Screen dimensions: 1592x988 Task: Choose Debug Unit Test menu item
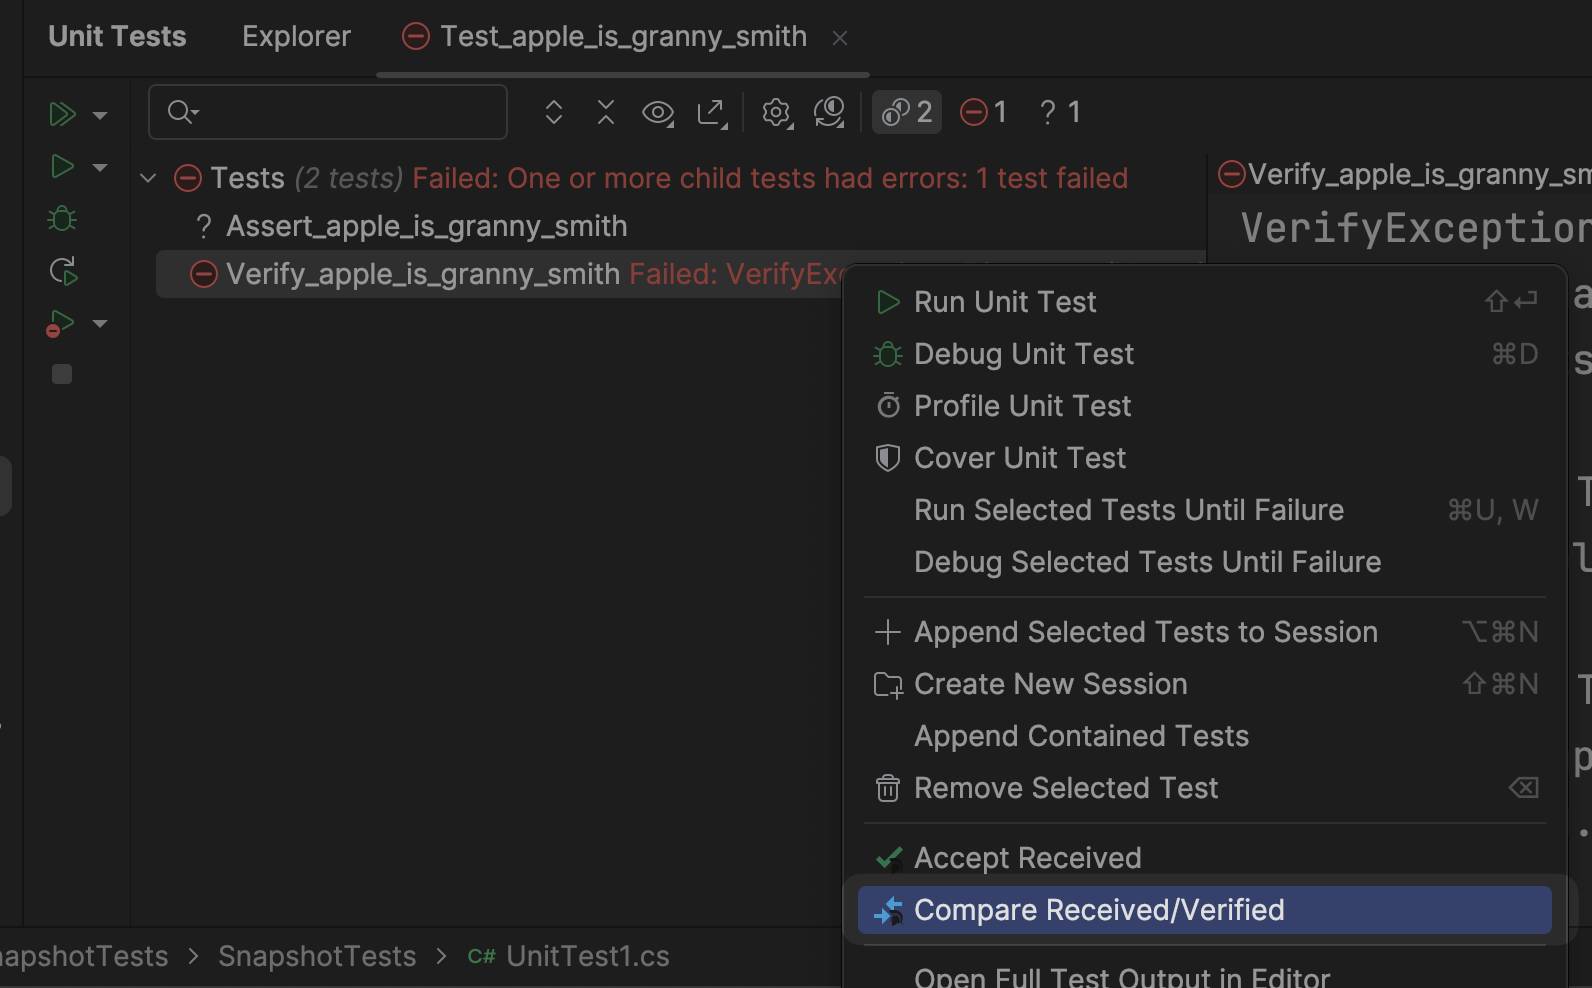(x=1205, y=354)
